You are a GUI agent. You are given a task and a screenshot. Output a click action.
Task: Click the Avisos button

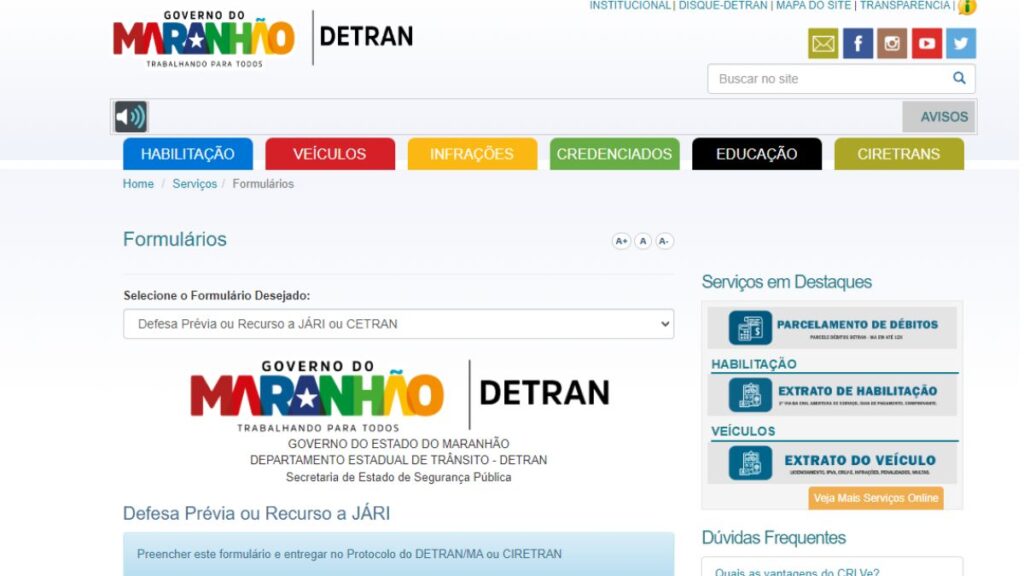point(938,117)
